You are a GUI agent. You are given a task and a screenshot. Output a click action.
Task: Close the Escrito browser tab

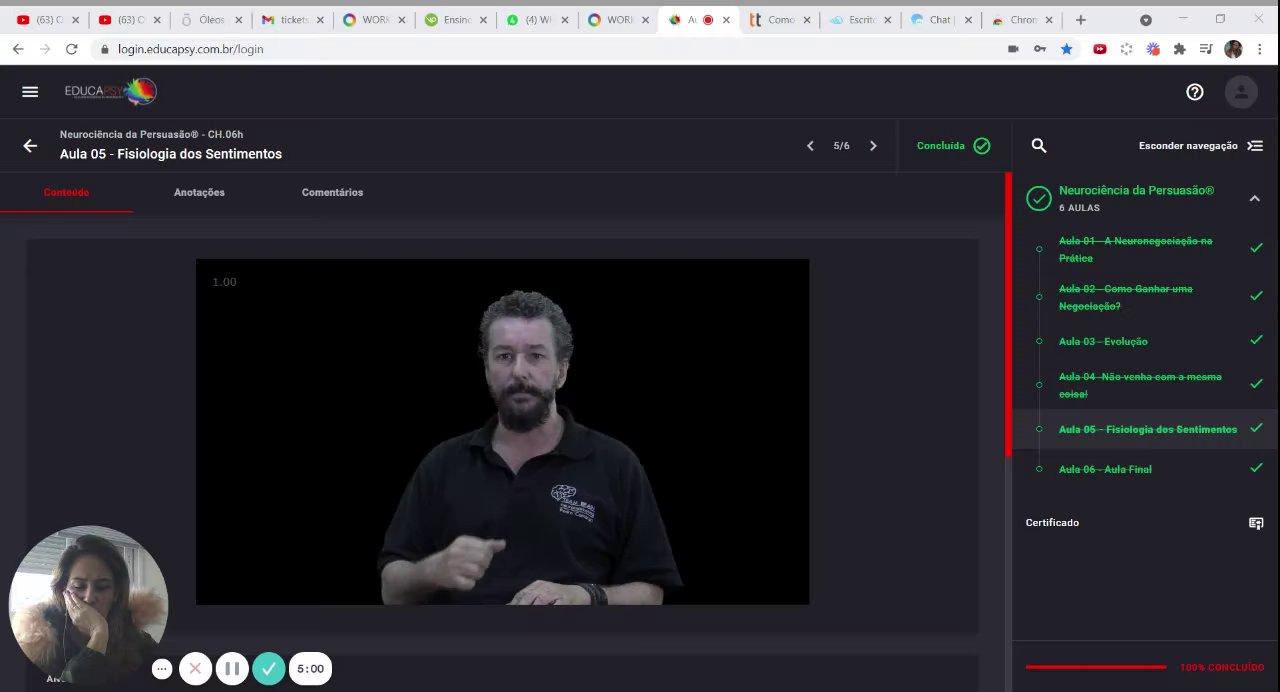coord(889,20)
